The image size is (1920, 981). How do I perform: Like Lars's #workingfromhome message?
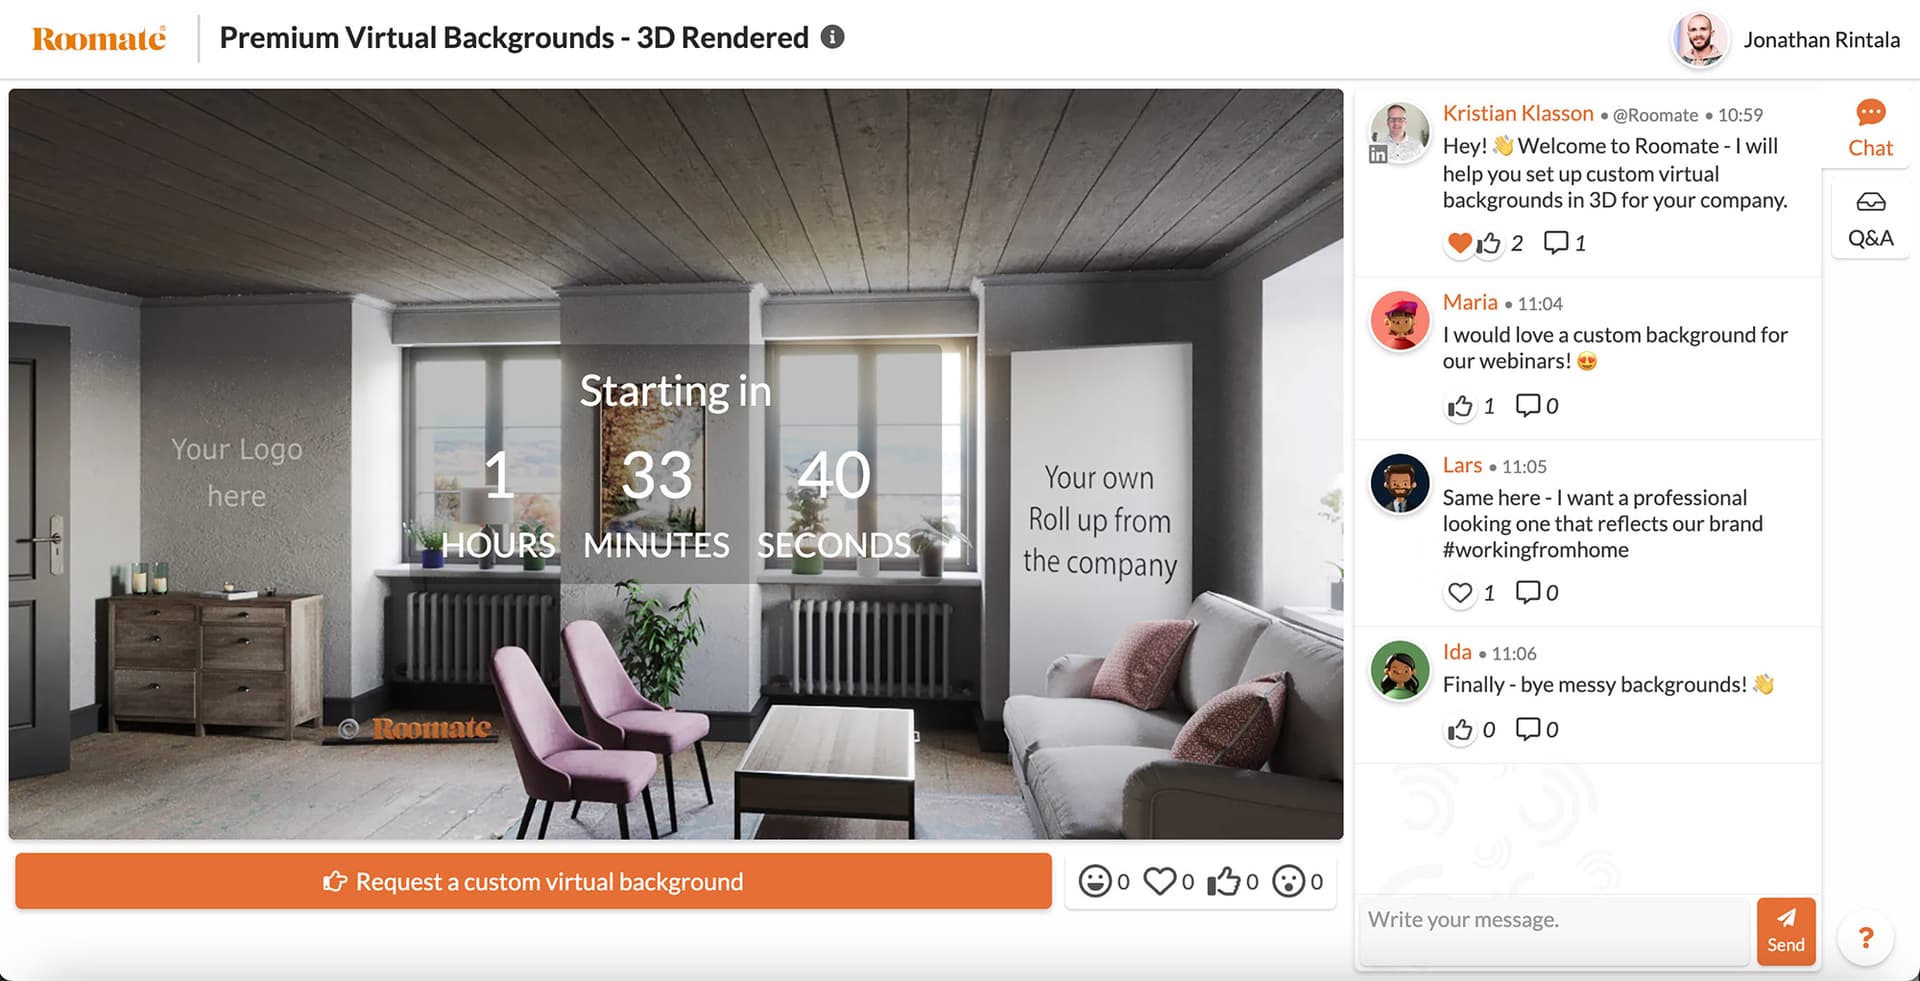1461,592
